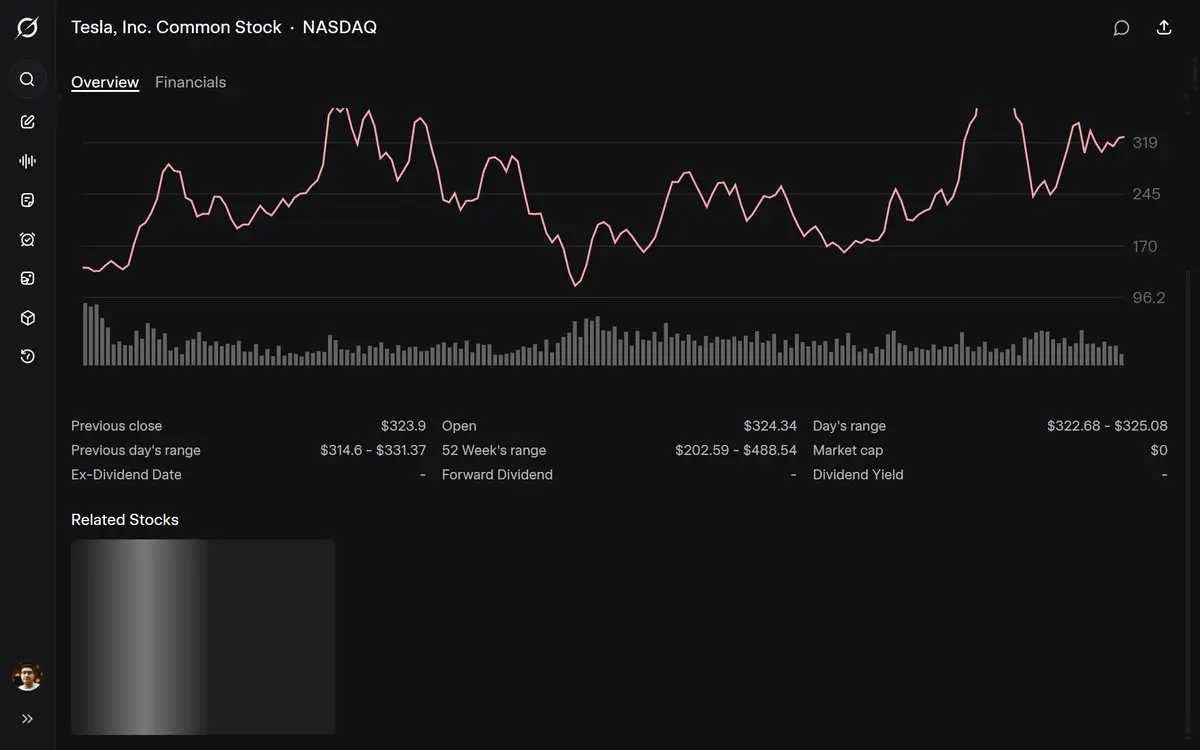Click the "Ex-Dividend Date" label
The height and width of the screenshot is (750, 1200).
pos(126,475)
